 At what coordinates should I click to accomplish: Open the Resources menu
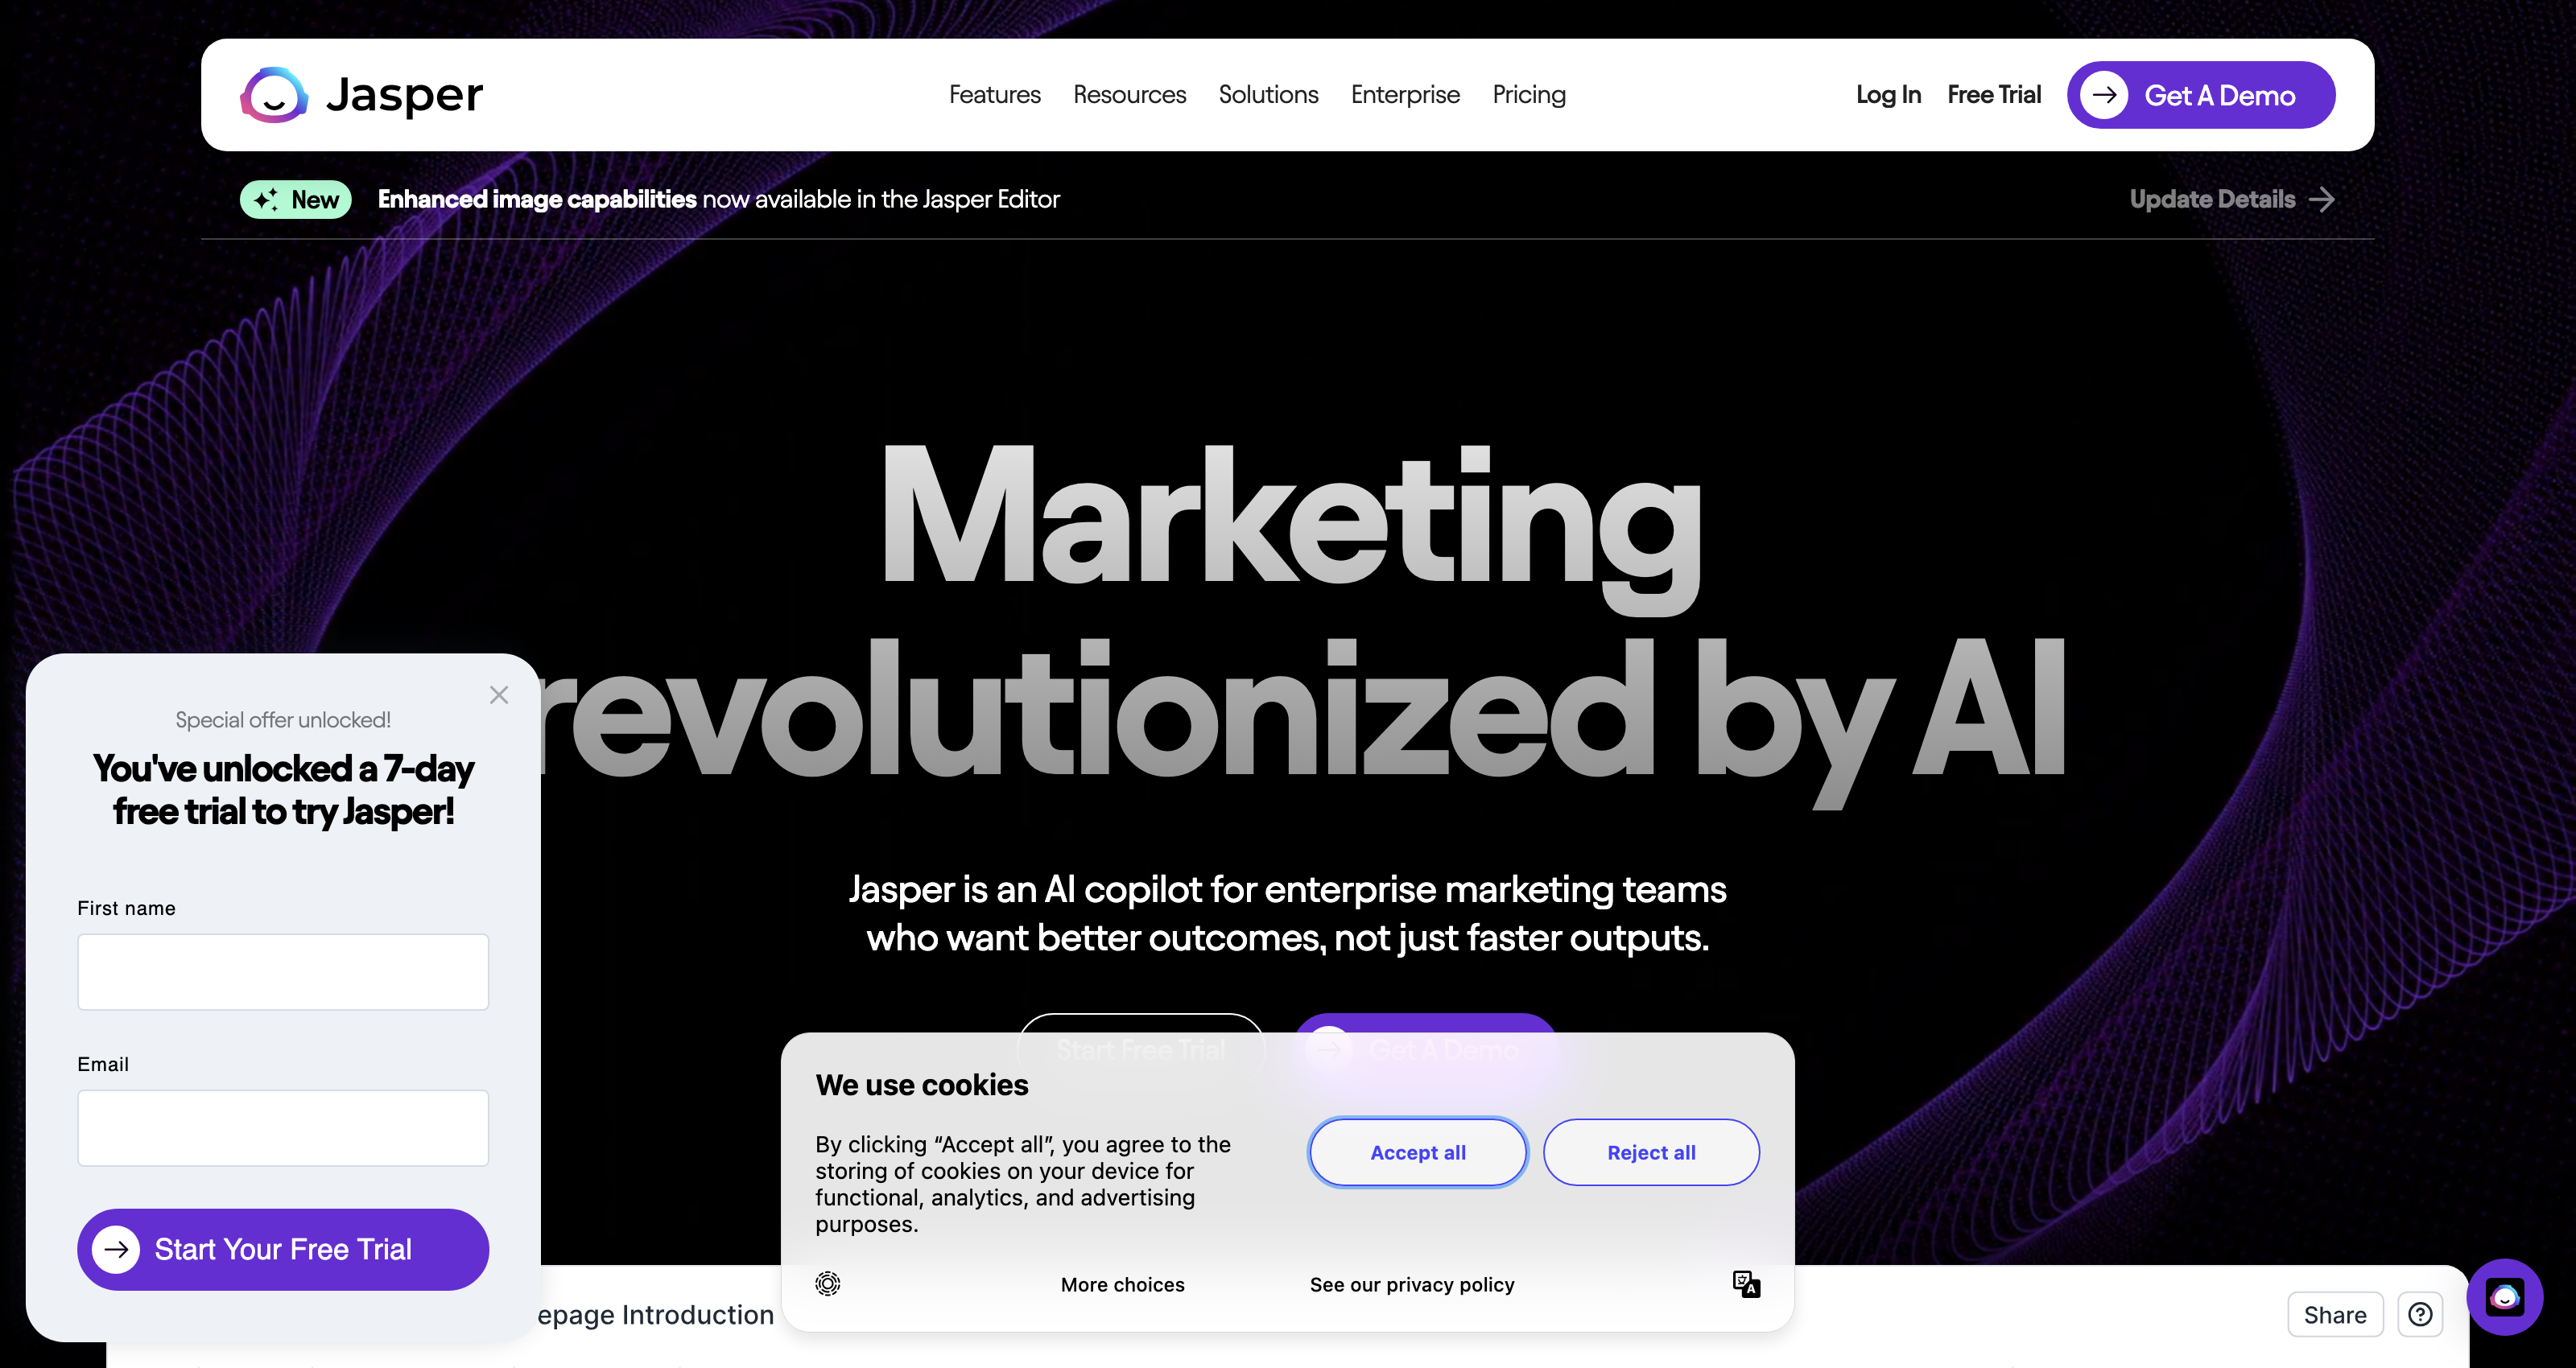click(x=1129, y=95)
